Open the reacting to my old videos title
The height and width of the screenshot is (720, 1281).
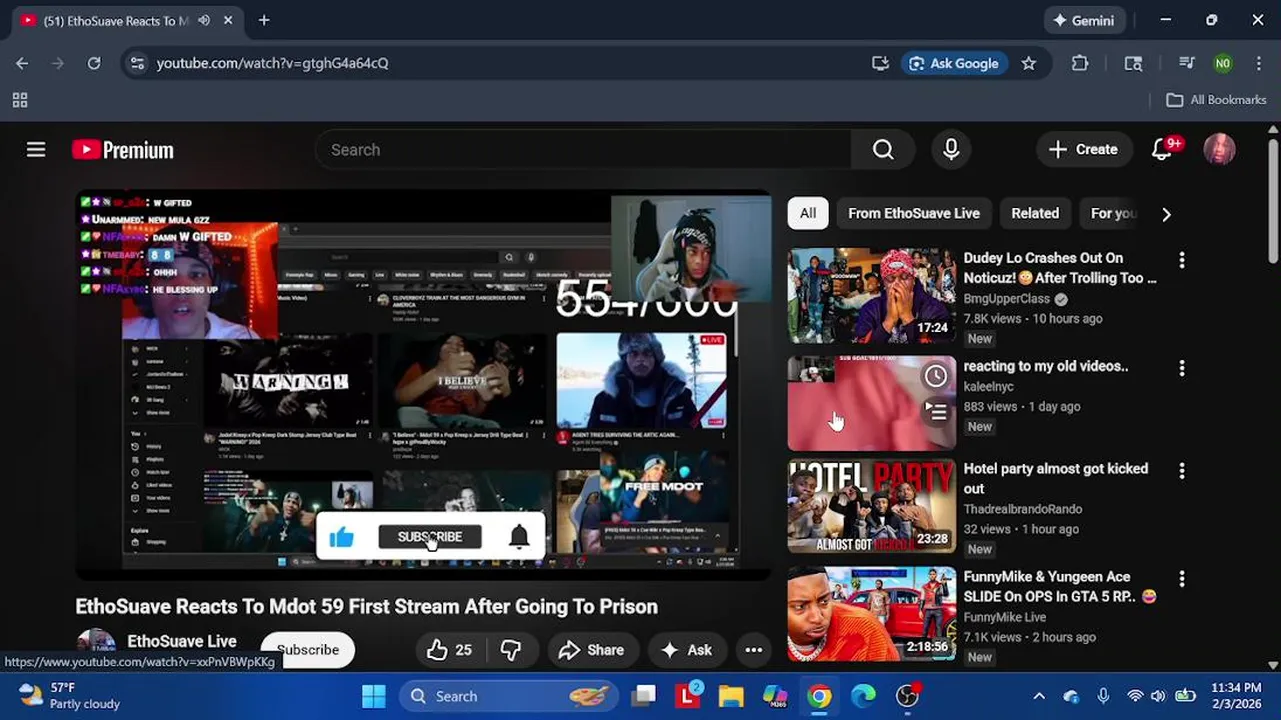click(x=1046, y=366)
